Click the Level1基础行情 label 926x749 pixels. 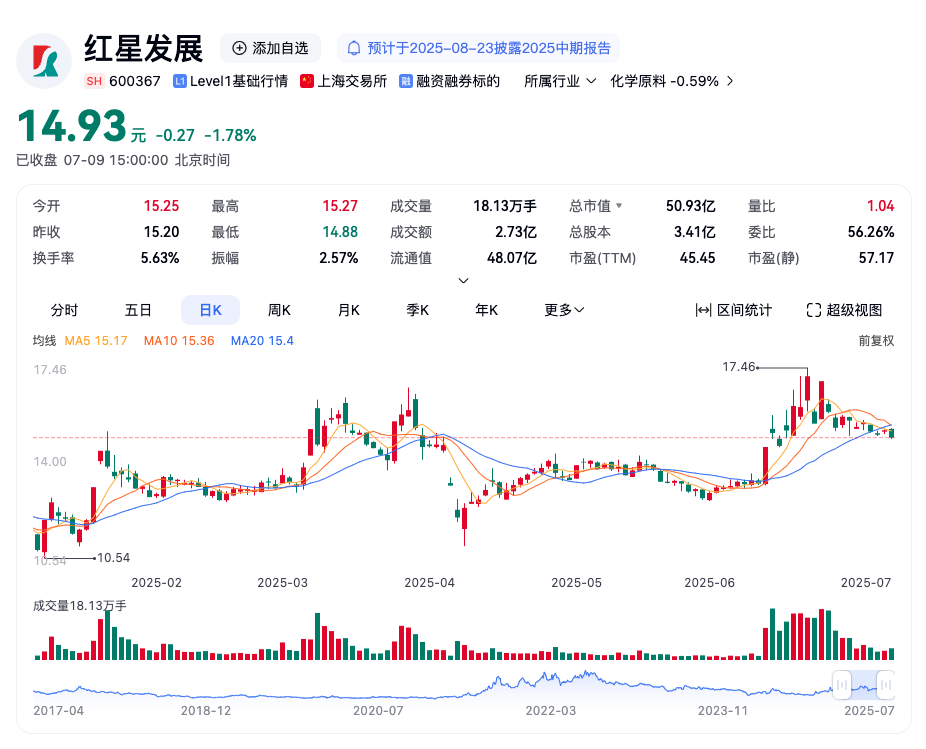[x=239, y=81]
